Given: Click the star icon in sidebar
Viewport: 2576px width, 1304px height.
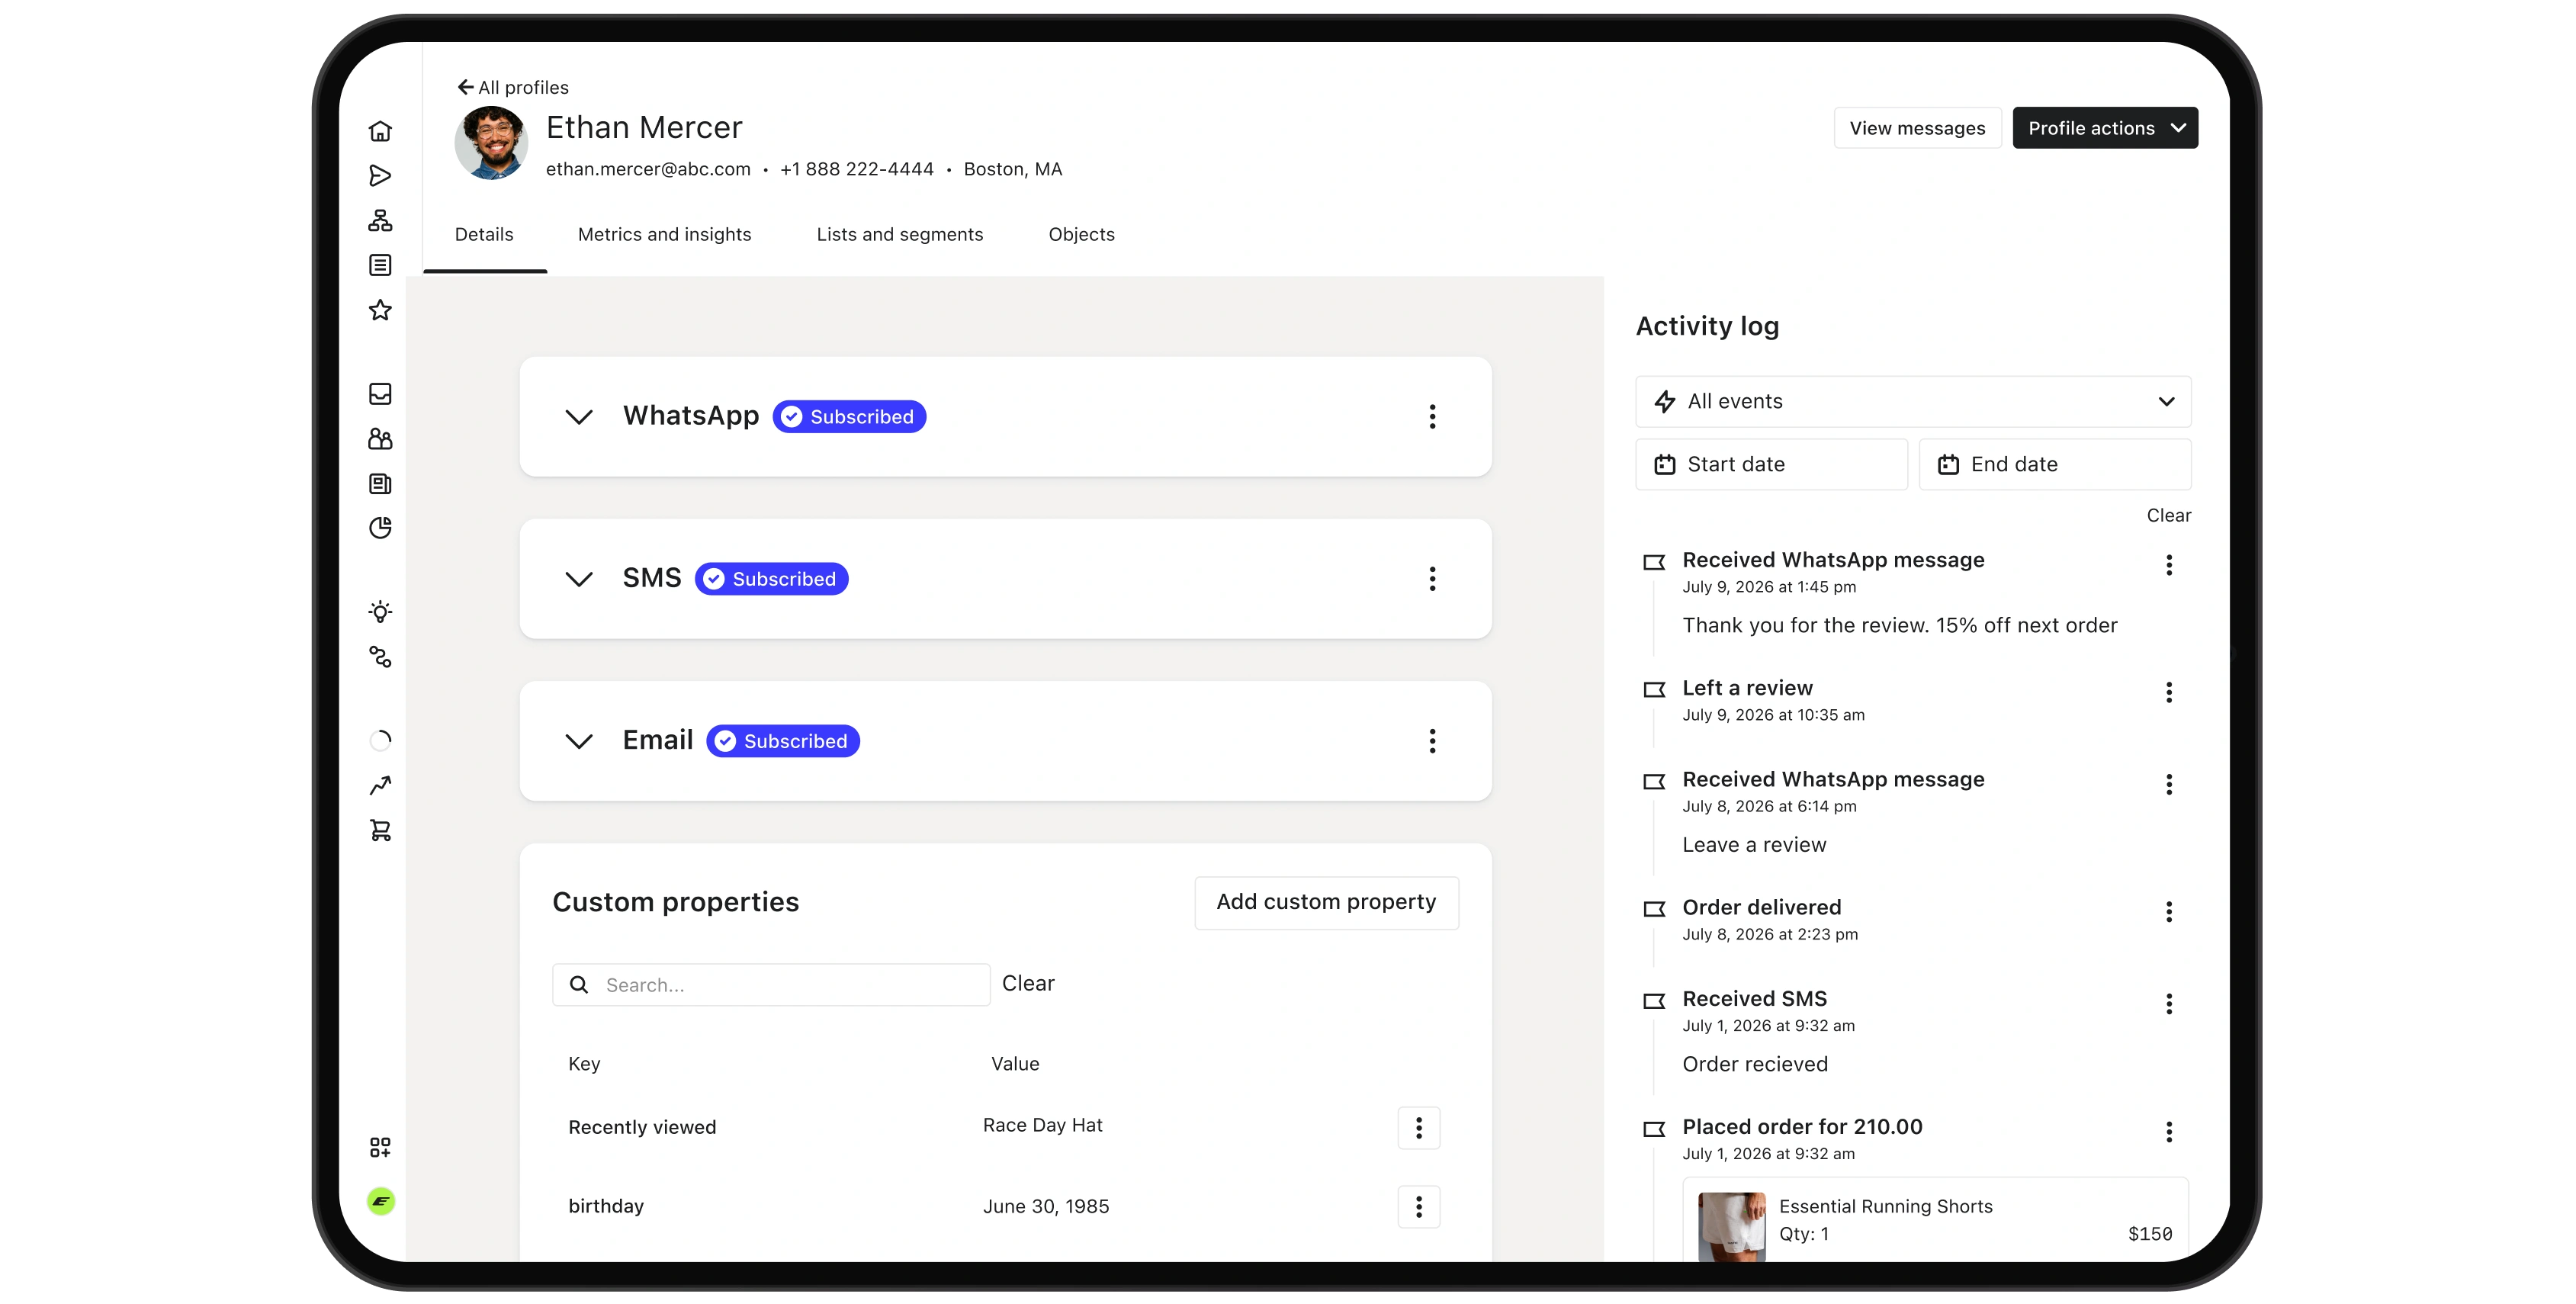Looking at the screenshot, I should (380, 310).
